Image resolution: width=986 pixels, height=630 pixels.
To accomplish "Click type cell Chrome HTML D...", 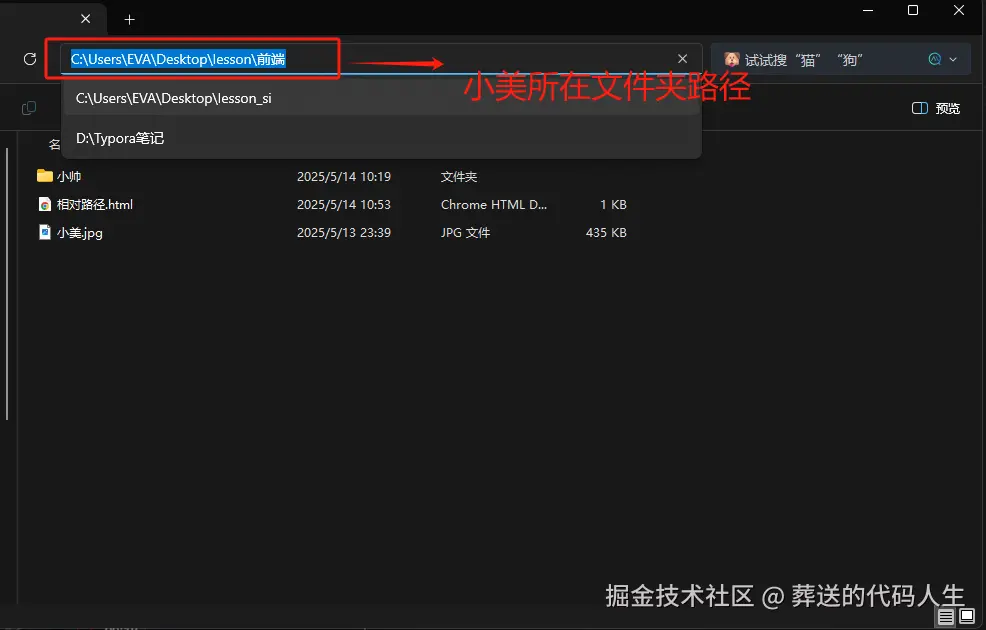I will 494,204.
